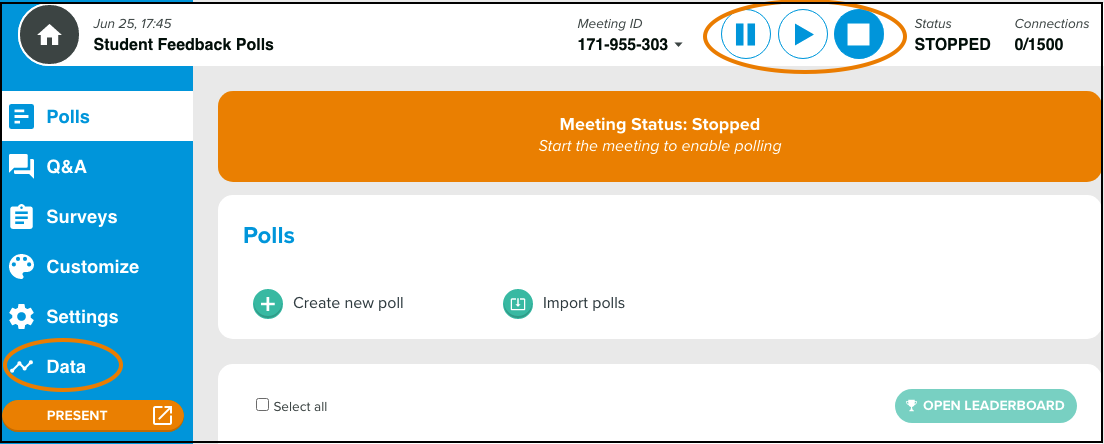Open the Customize palette section

coord(97,267)
